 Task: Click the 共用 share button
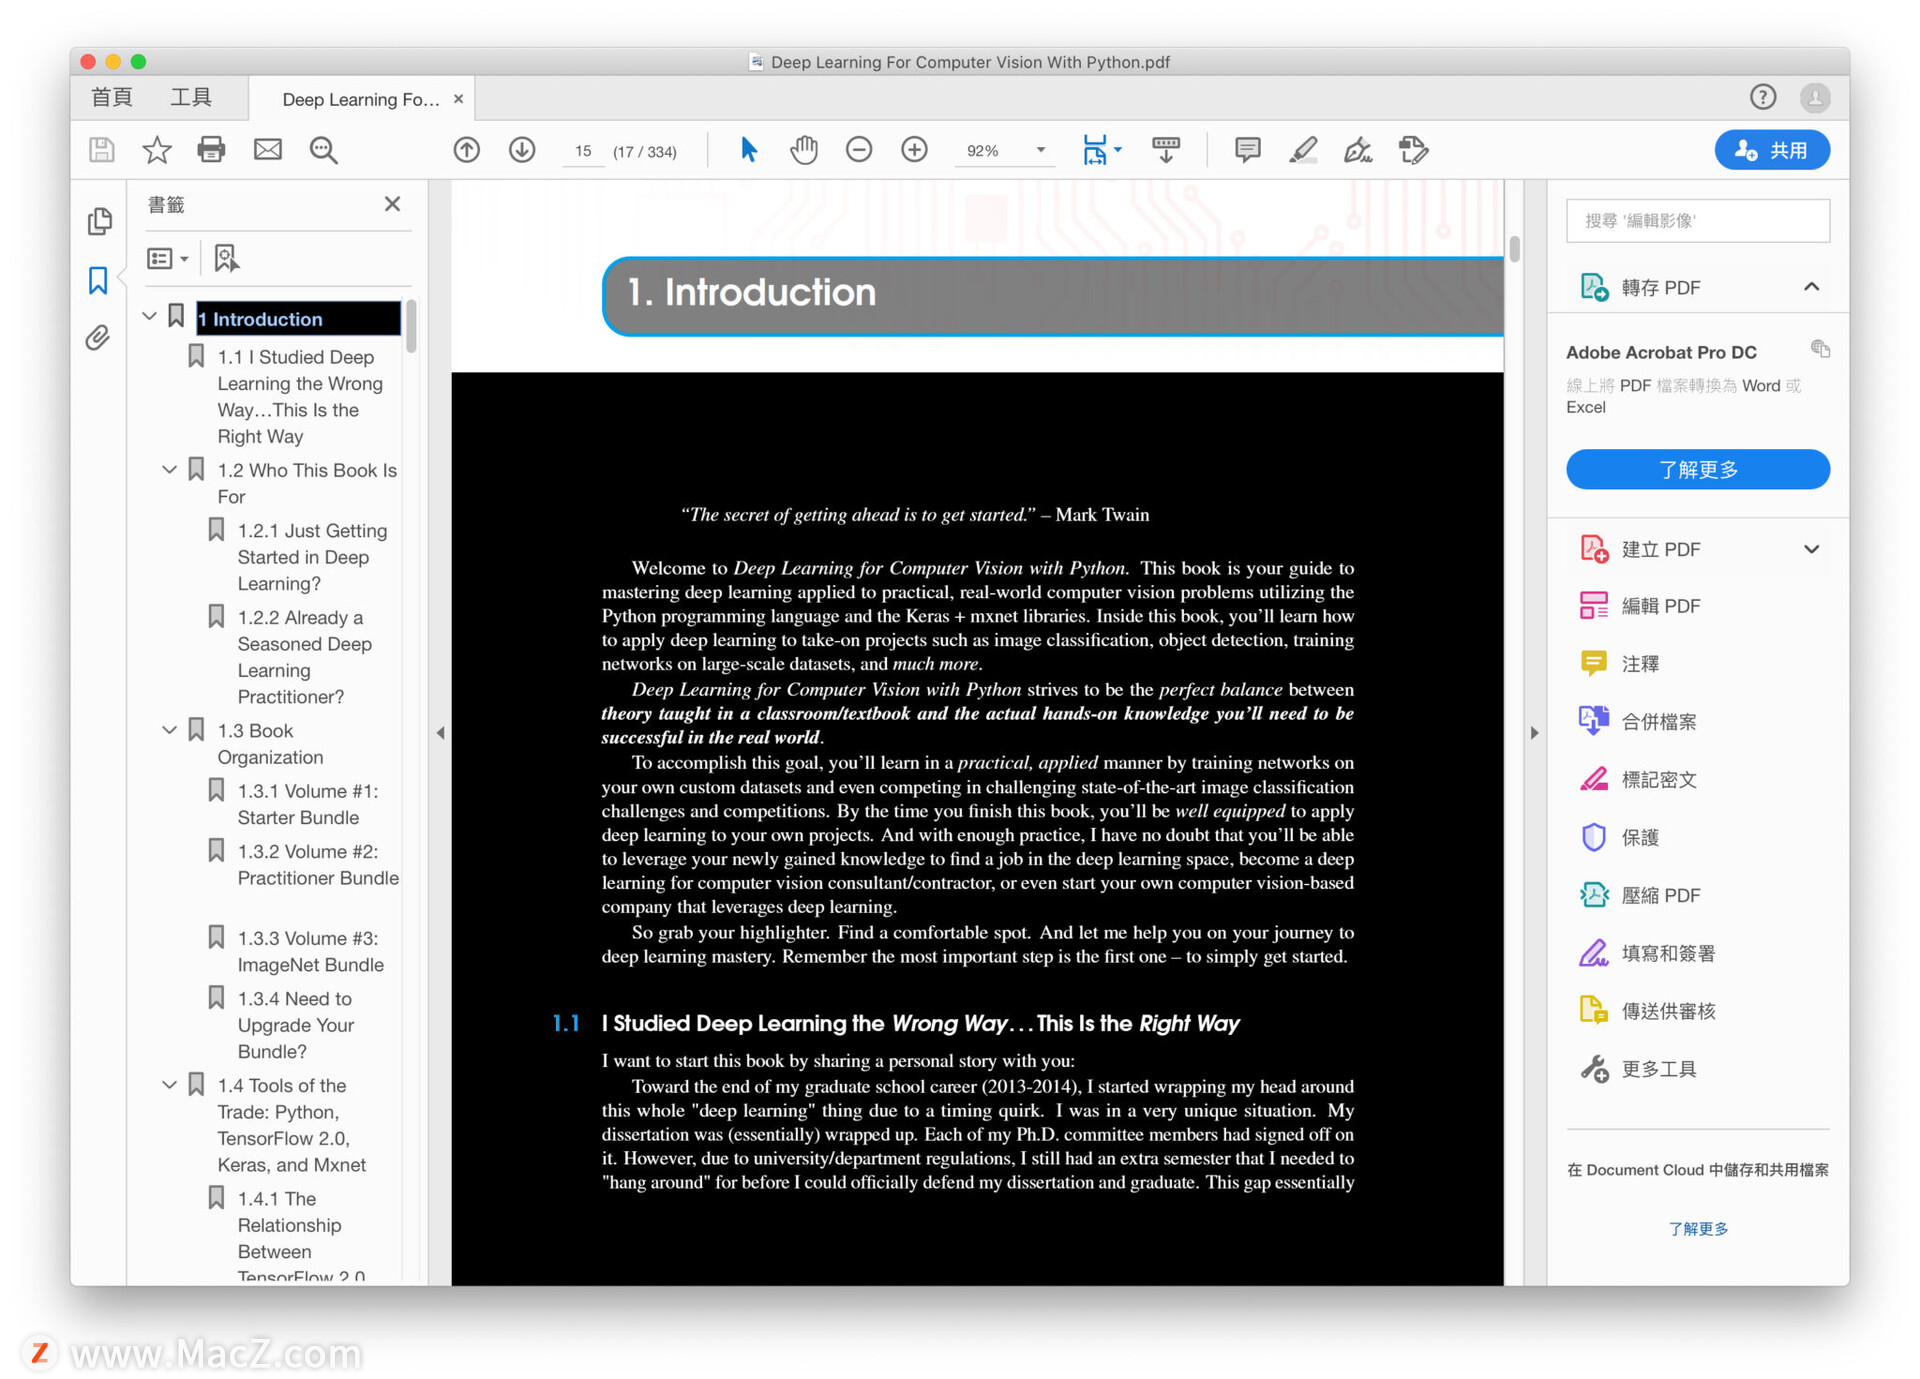1772,150
